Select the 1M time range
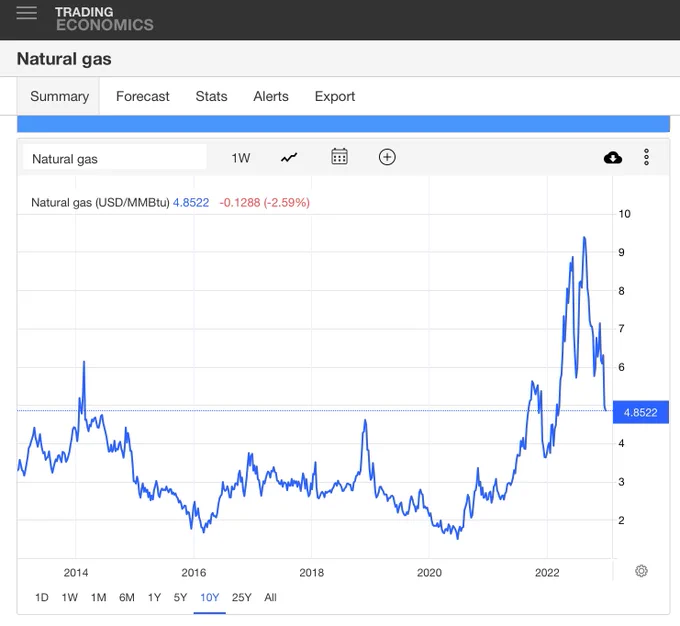 [98, 597]
